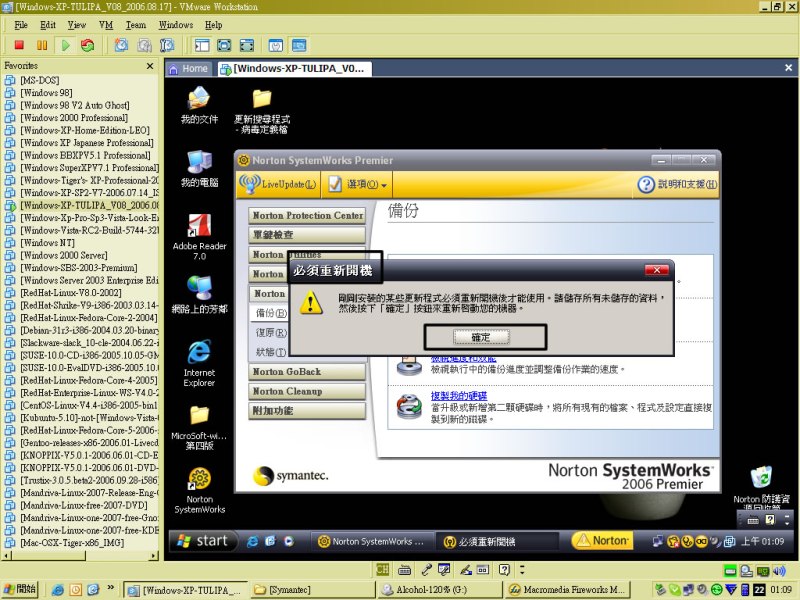Select [Windows NT] in Favorites
Screen dimensions: 800x600
47,243
